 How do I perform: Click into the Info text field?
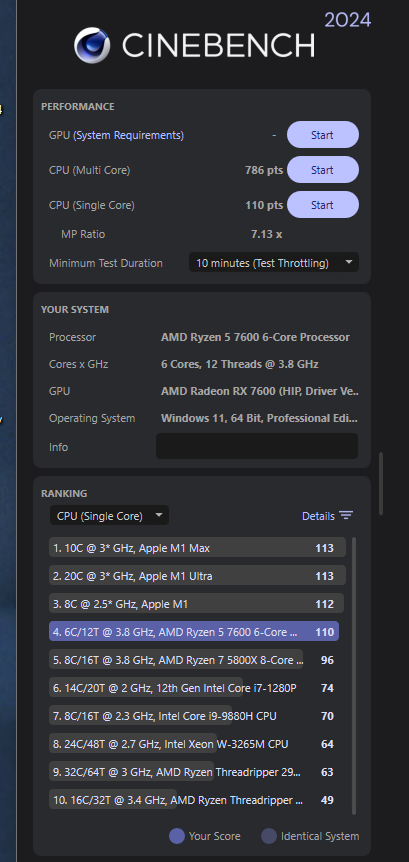point(257,446)
